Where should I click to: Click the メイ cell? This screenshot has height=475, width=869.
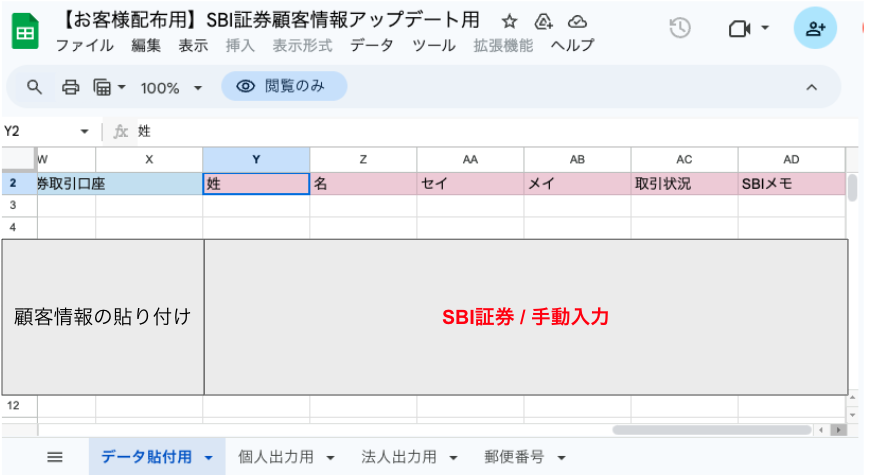pos(577,183)
